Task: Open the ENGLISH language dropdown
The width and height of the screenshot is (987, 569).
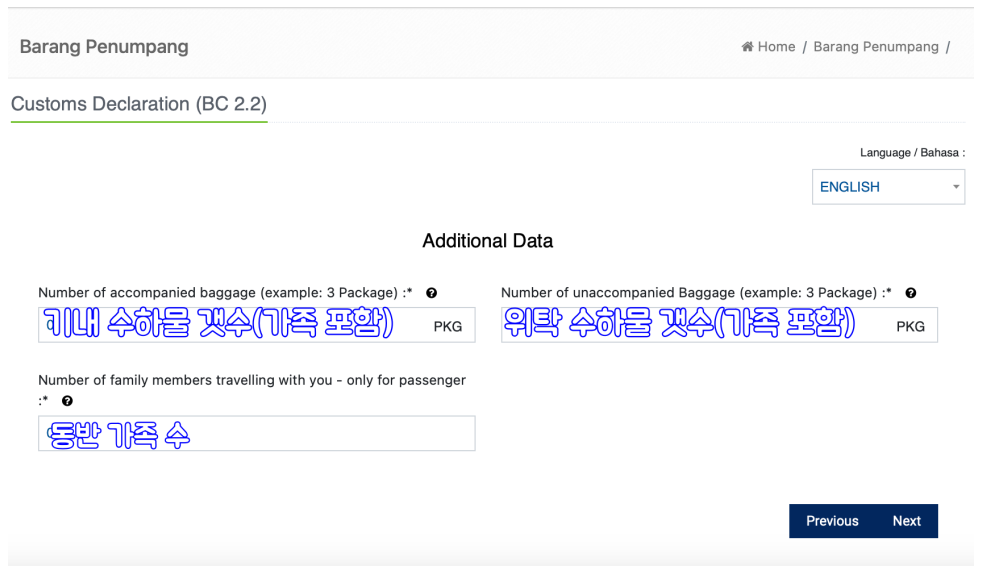Action: [888, 187]
